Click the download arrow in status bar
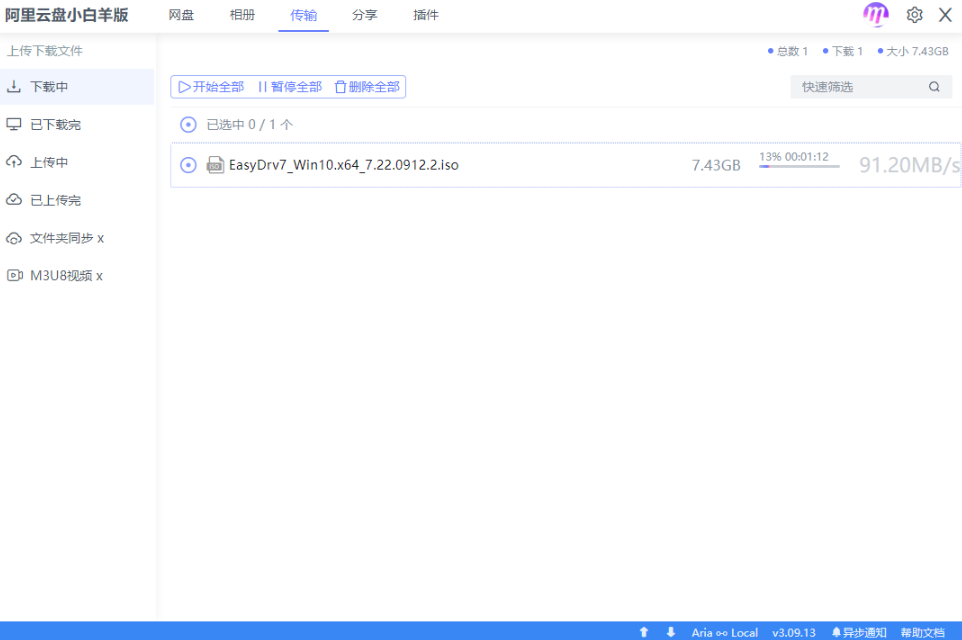This screenshot has height=640, width=962. [671, 632]
